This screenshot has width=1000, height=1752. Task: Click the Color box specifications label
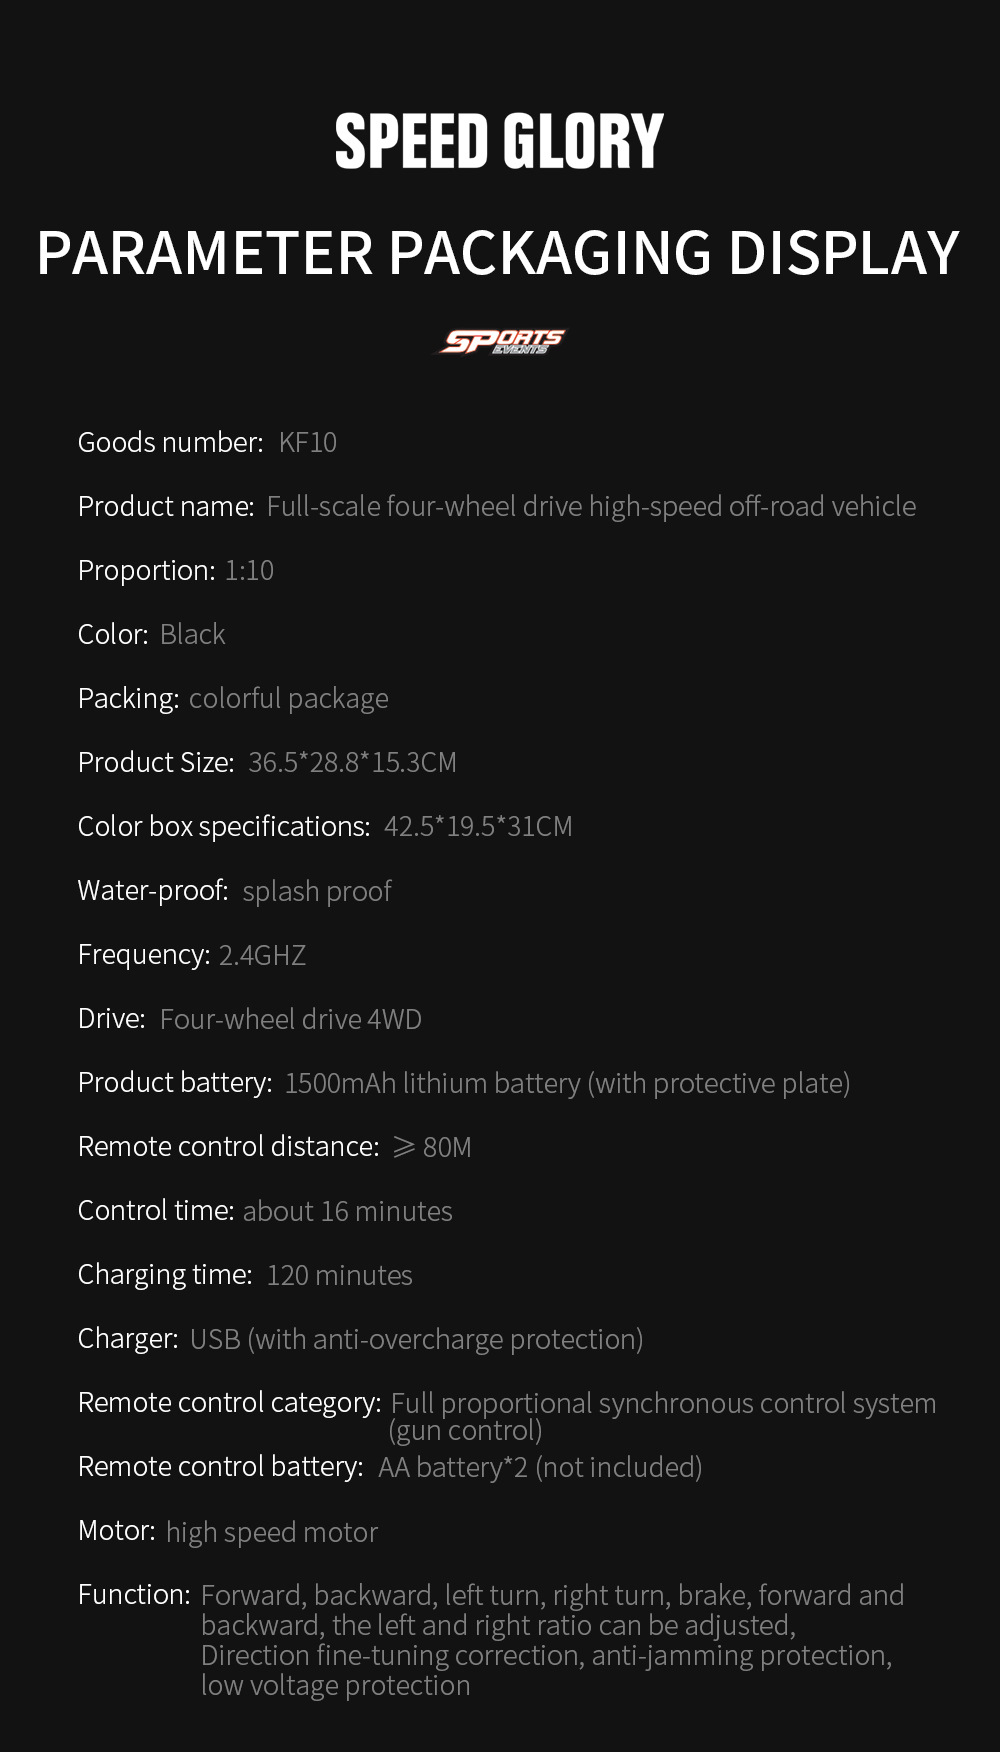pyautogui.click(x=224, y=827)
